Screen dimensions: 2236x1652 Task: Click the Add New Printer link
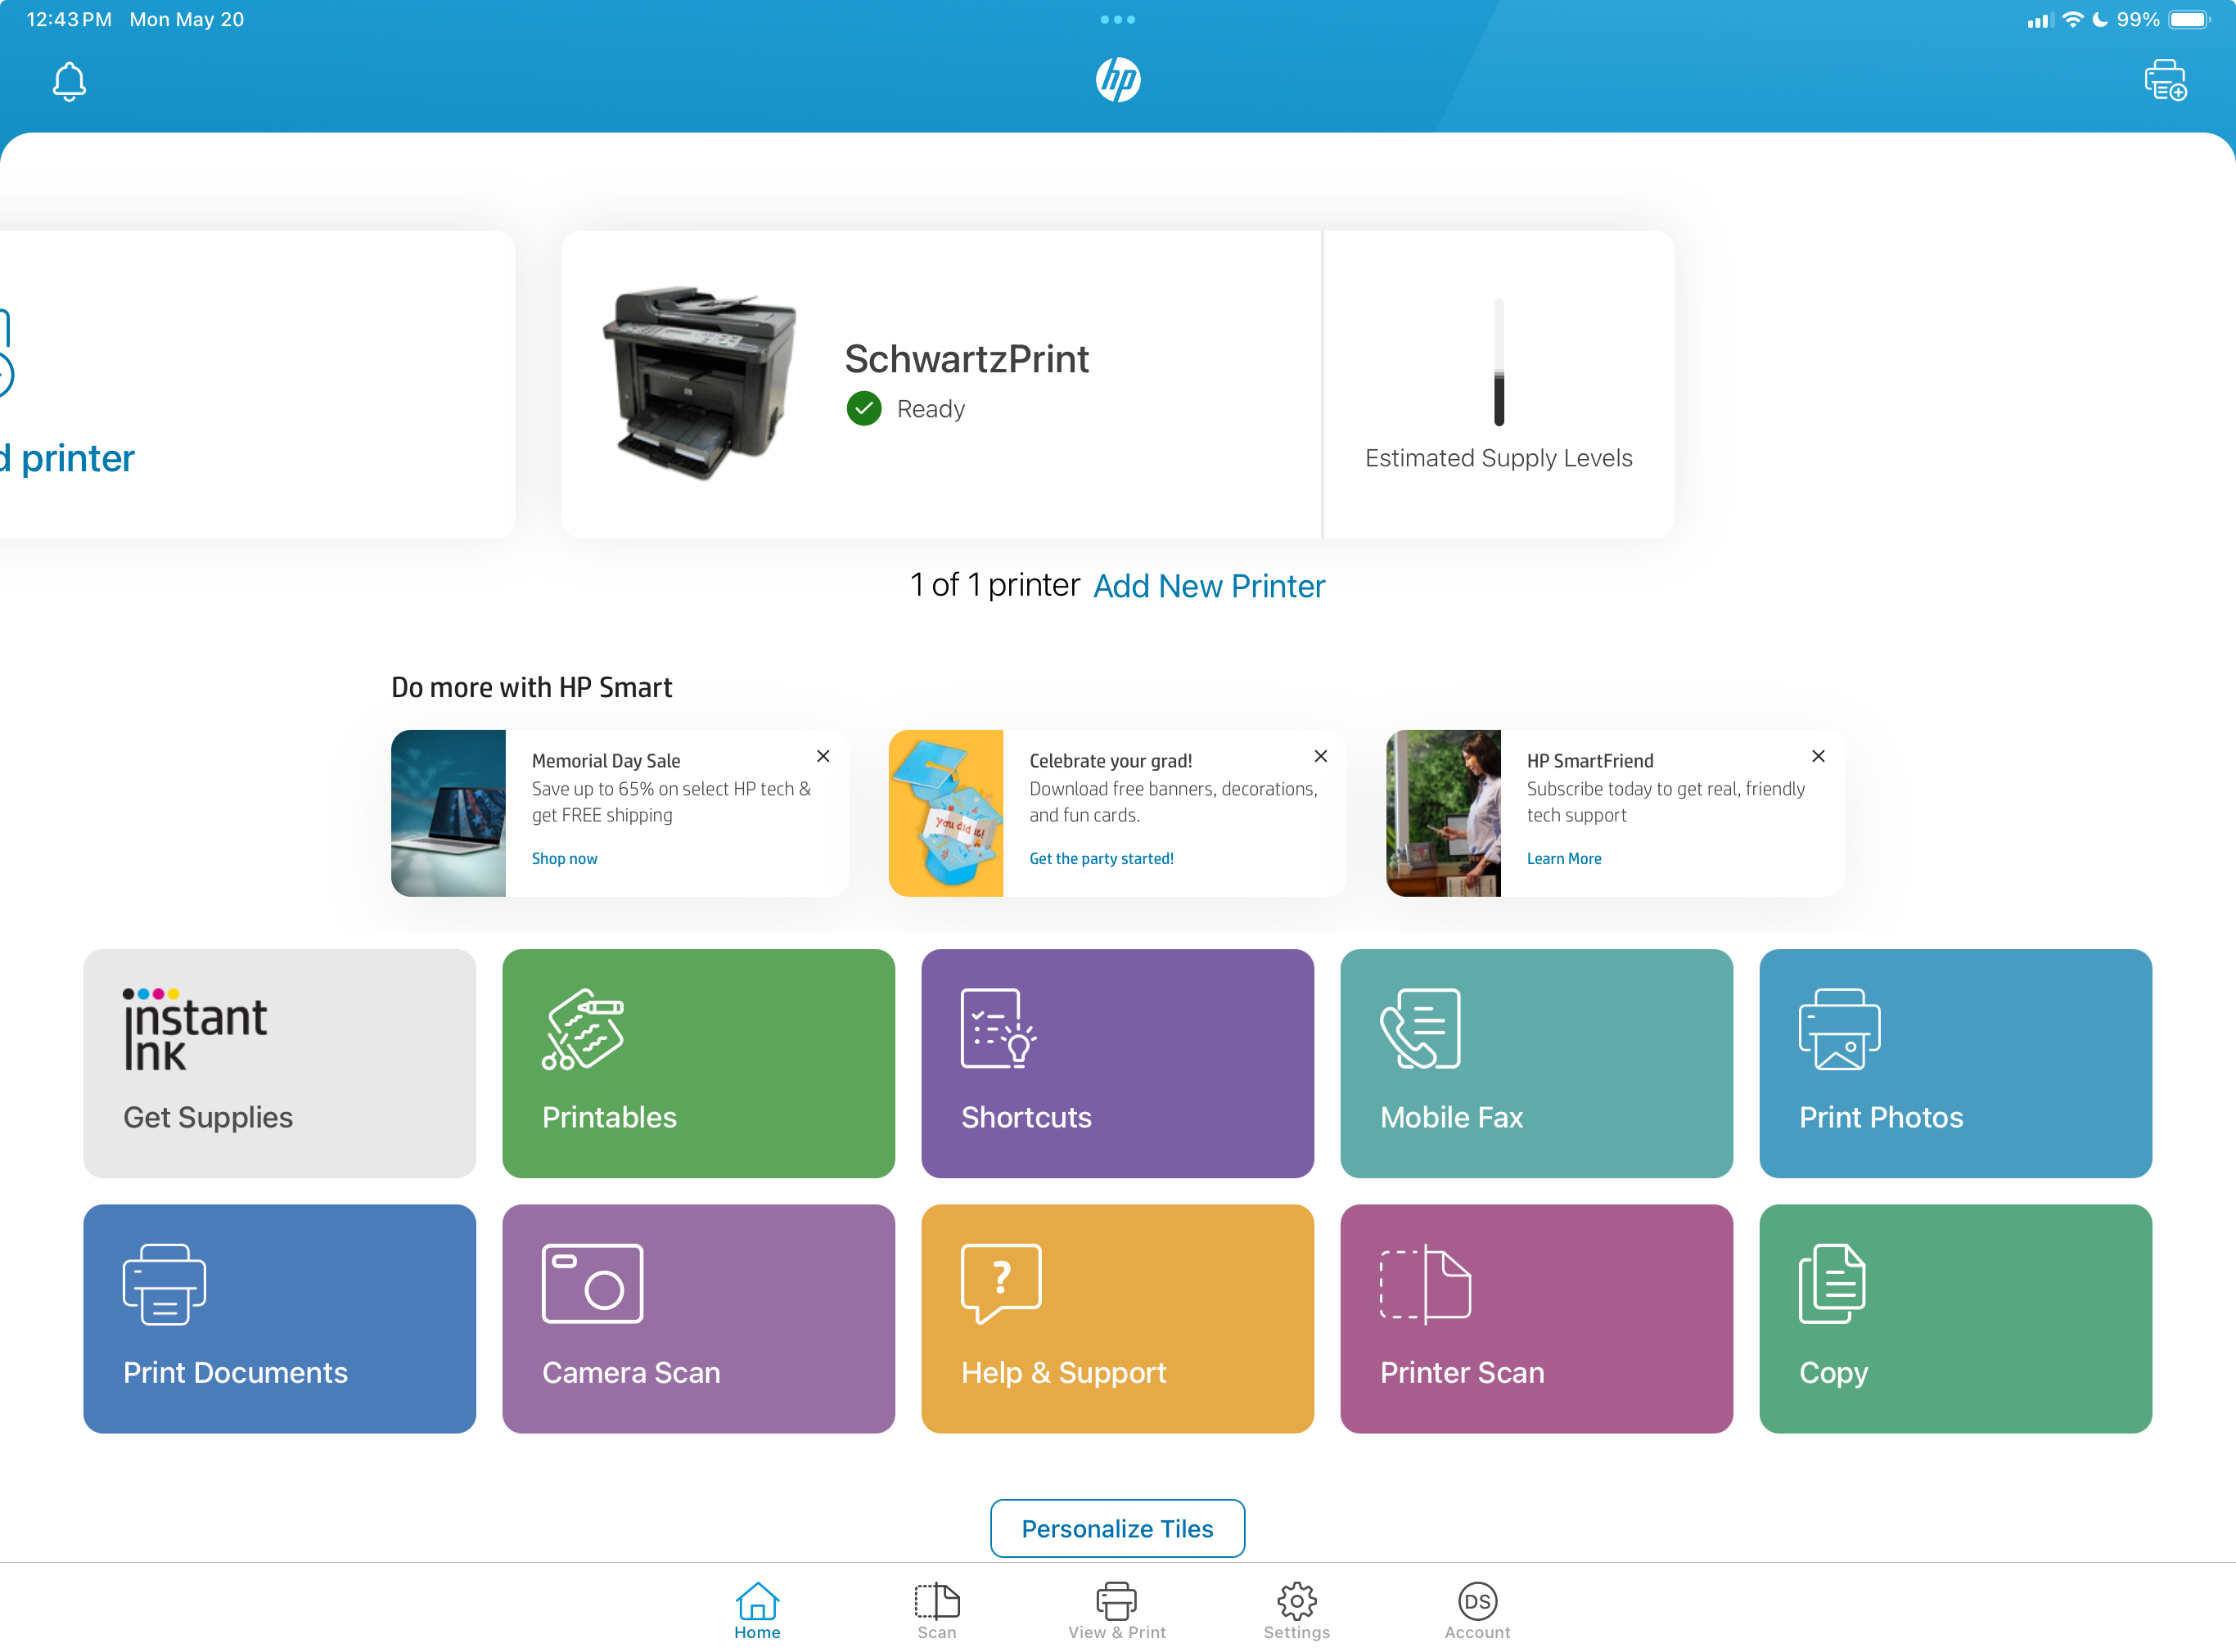(1208, 586)
